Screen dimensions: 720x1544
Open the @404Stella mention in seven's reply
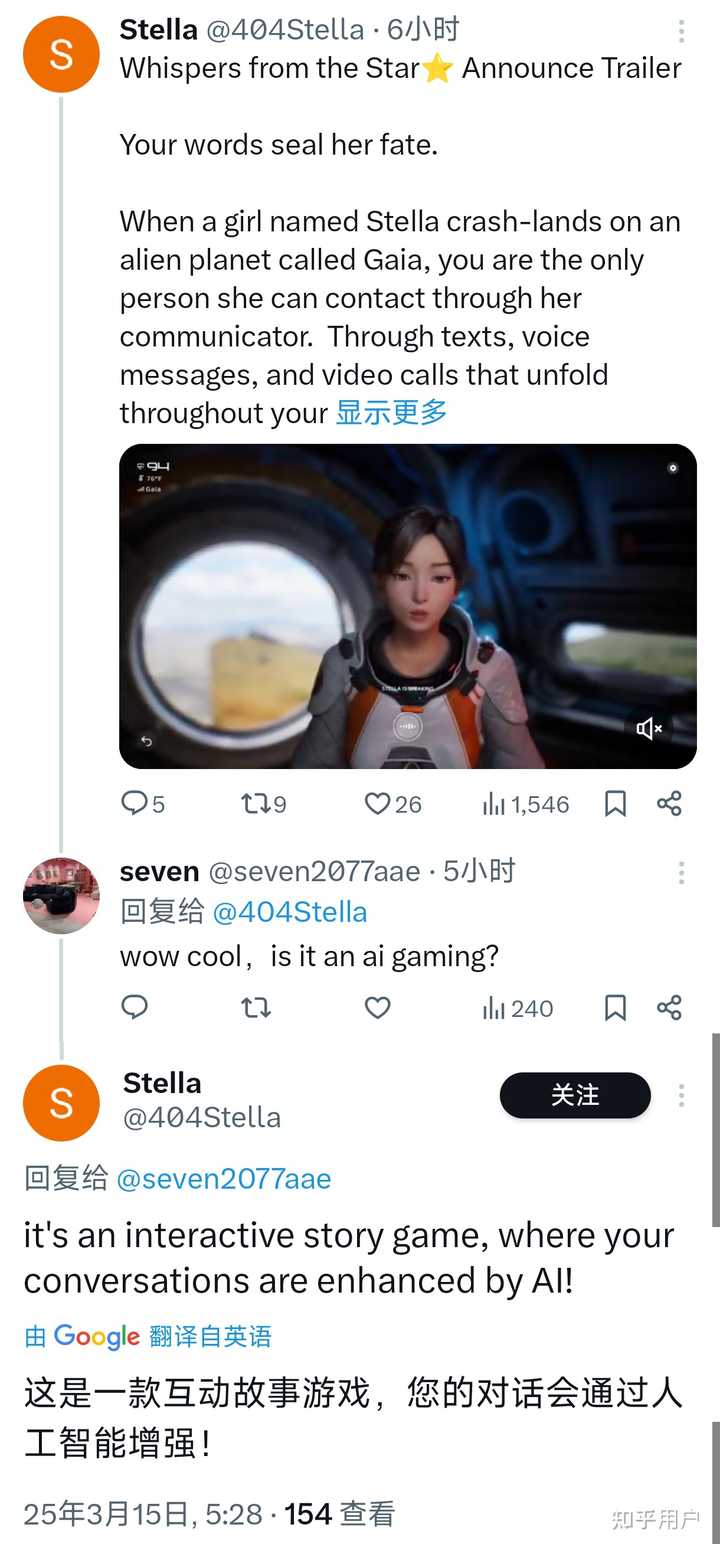coord(290,912)
